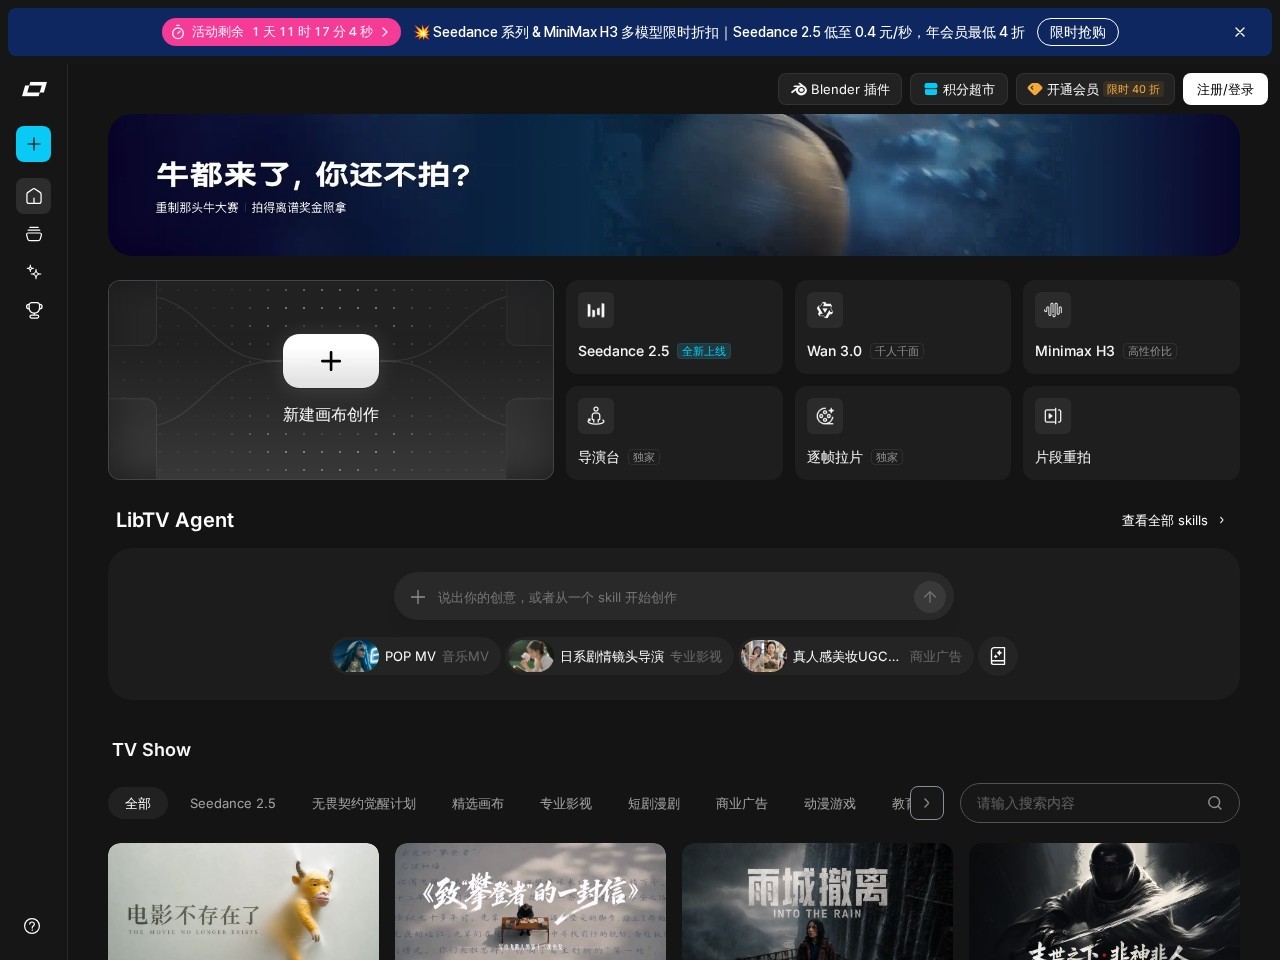Open the 逐帧拉片 frame analysis card

(x=903, y=433)
